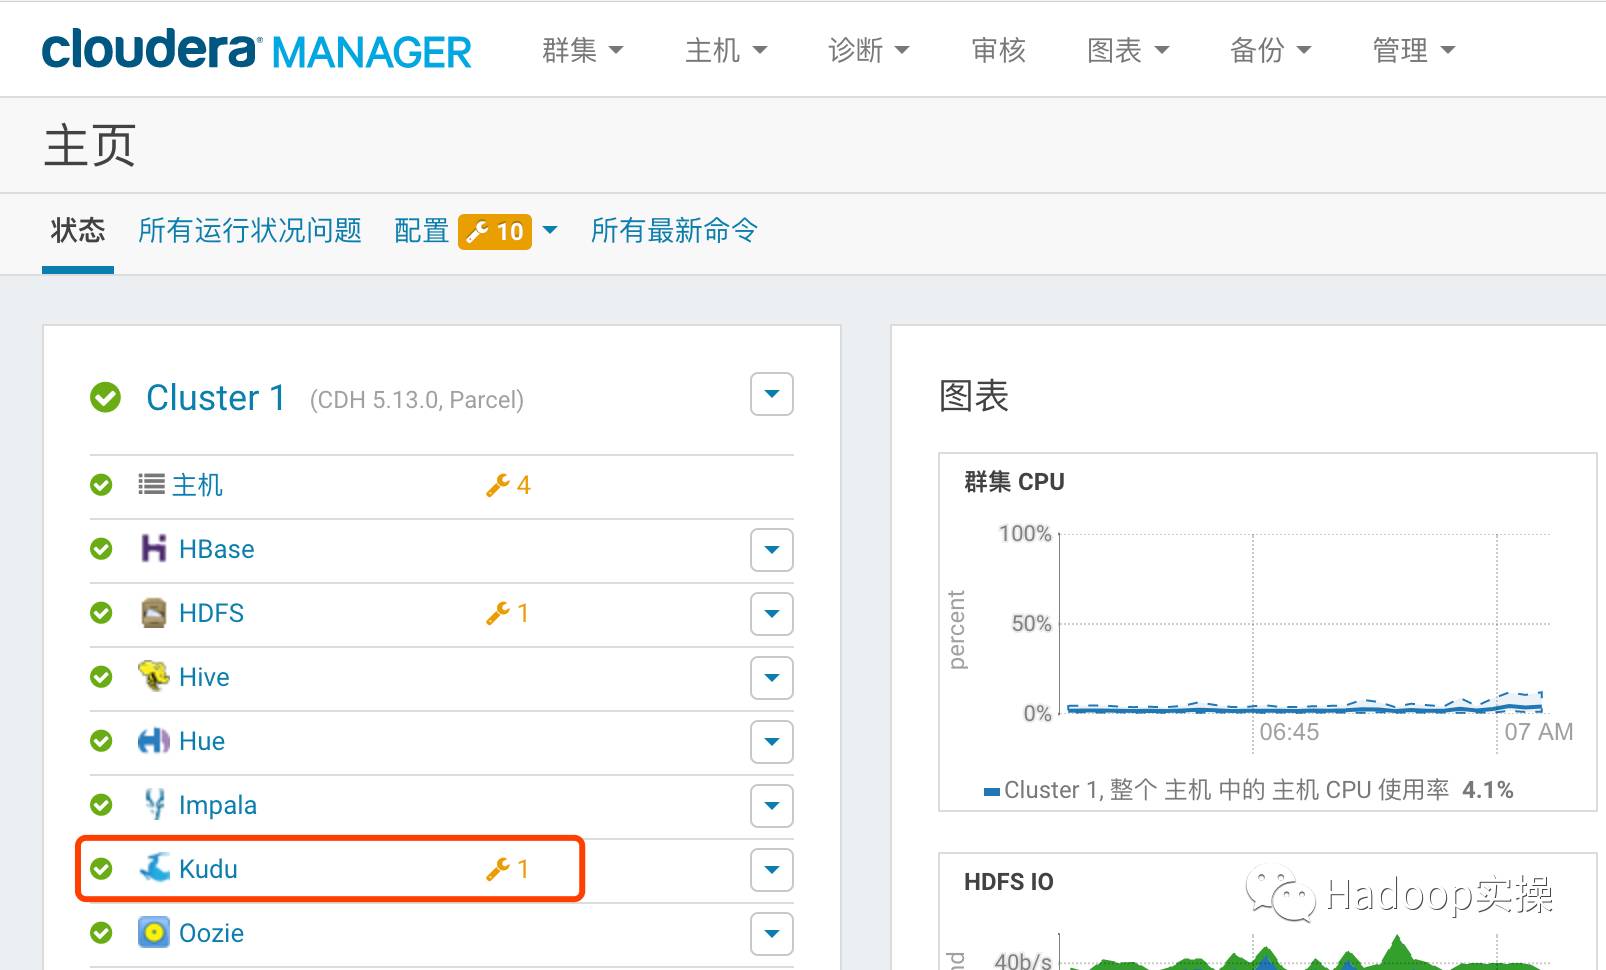
Task: Click the Hue service icon
Action: [153, 740]
